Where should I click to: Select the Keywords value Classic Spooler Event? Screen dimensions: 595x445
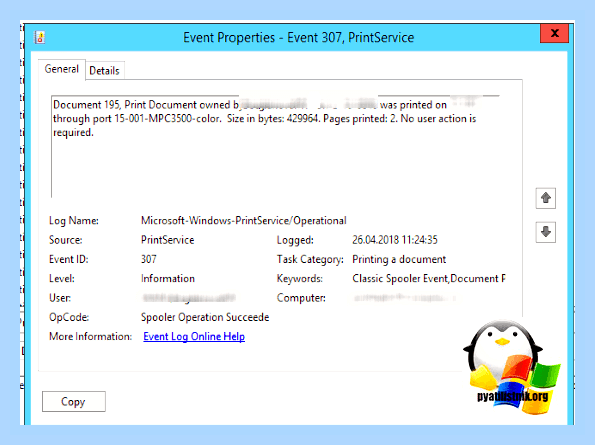[429, 279]
